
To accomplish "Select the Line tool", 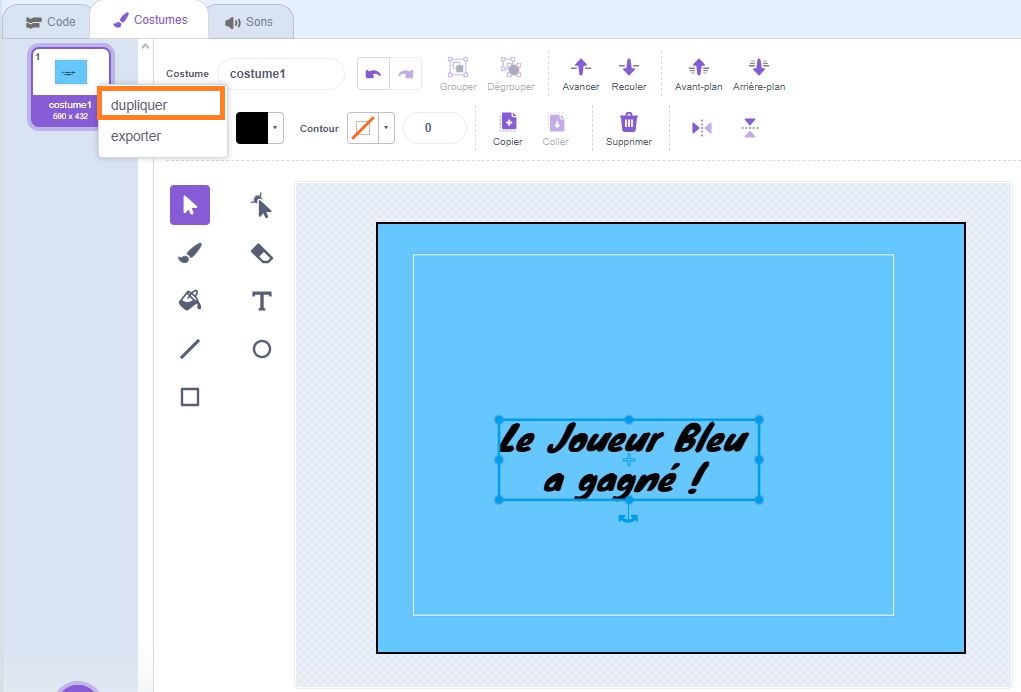I will (x=190, y=349).
